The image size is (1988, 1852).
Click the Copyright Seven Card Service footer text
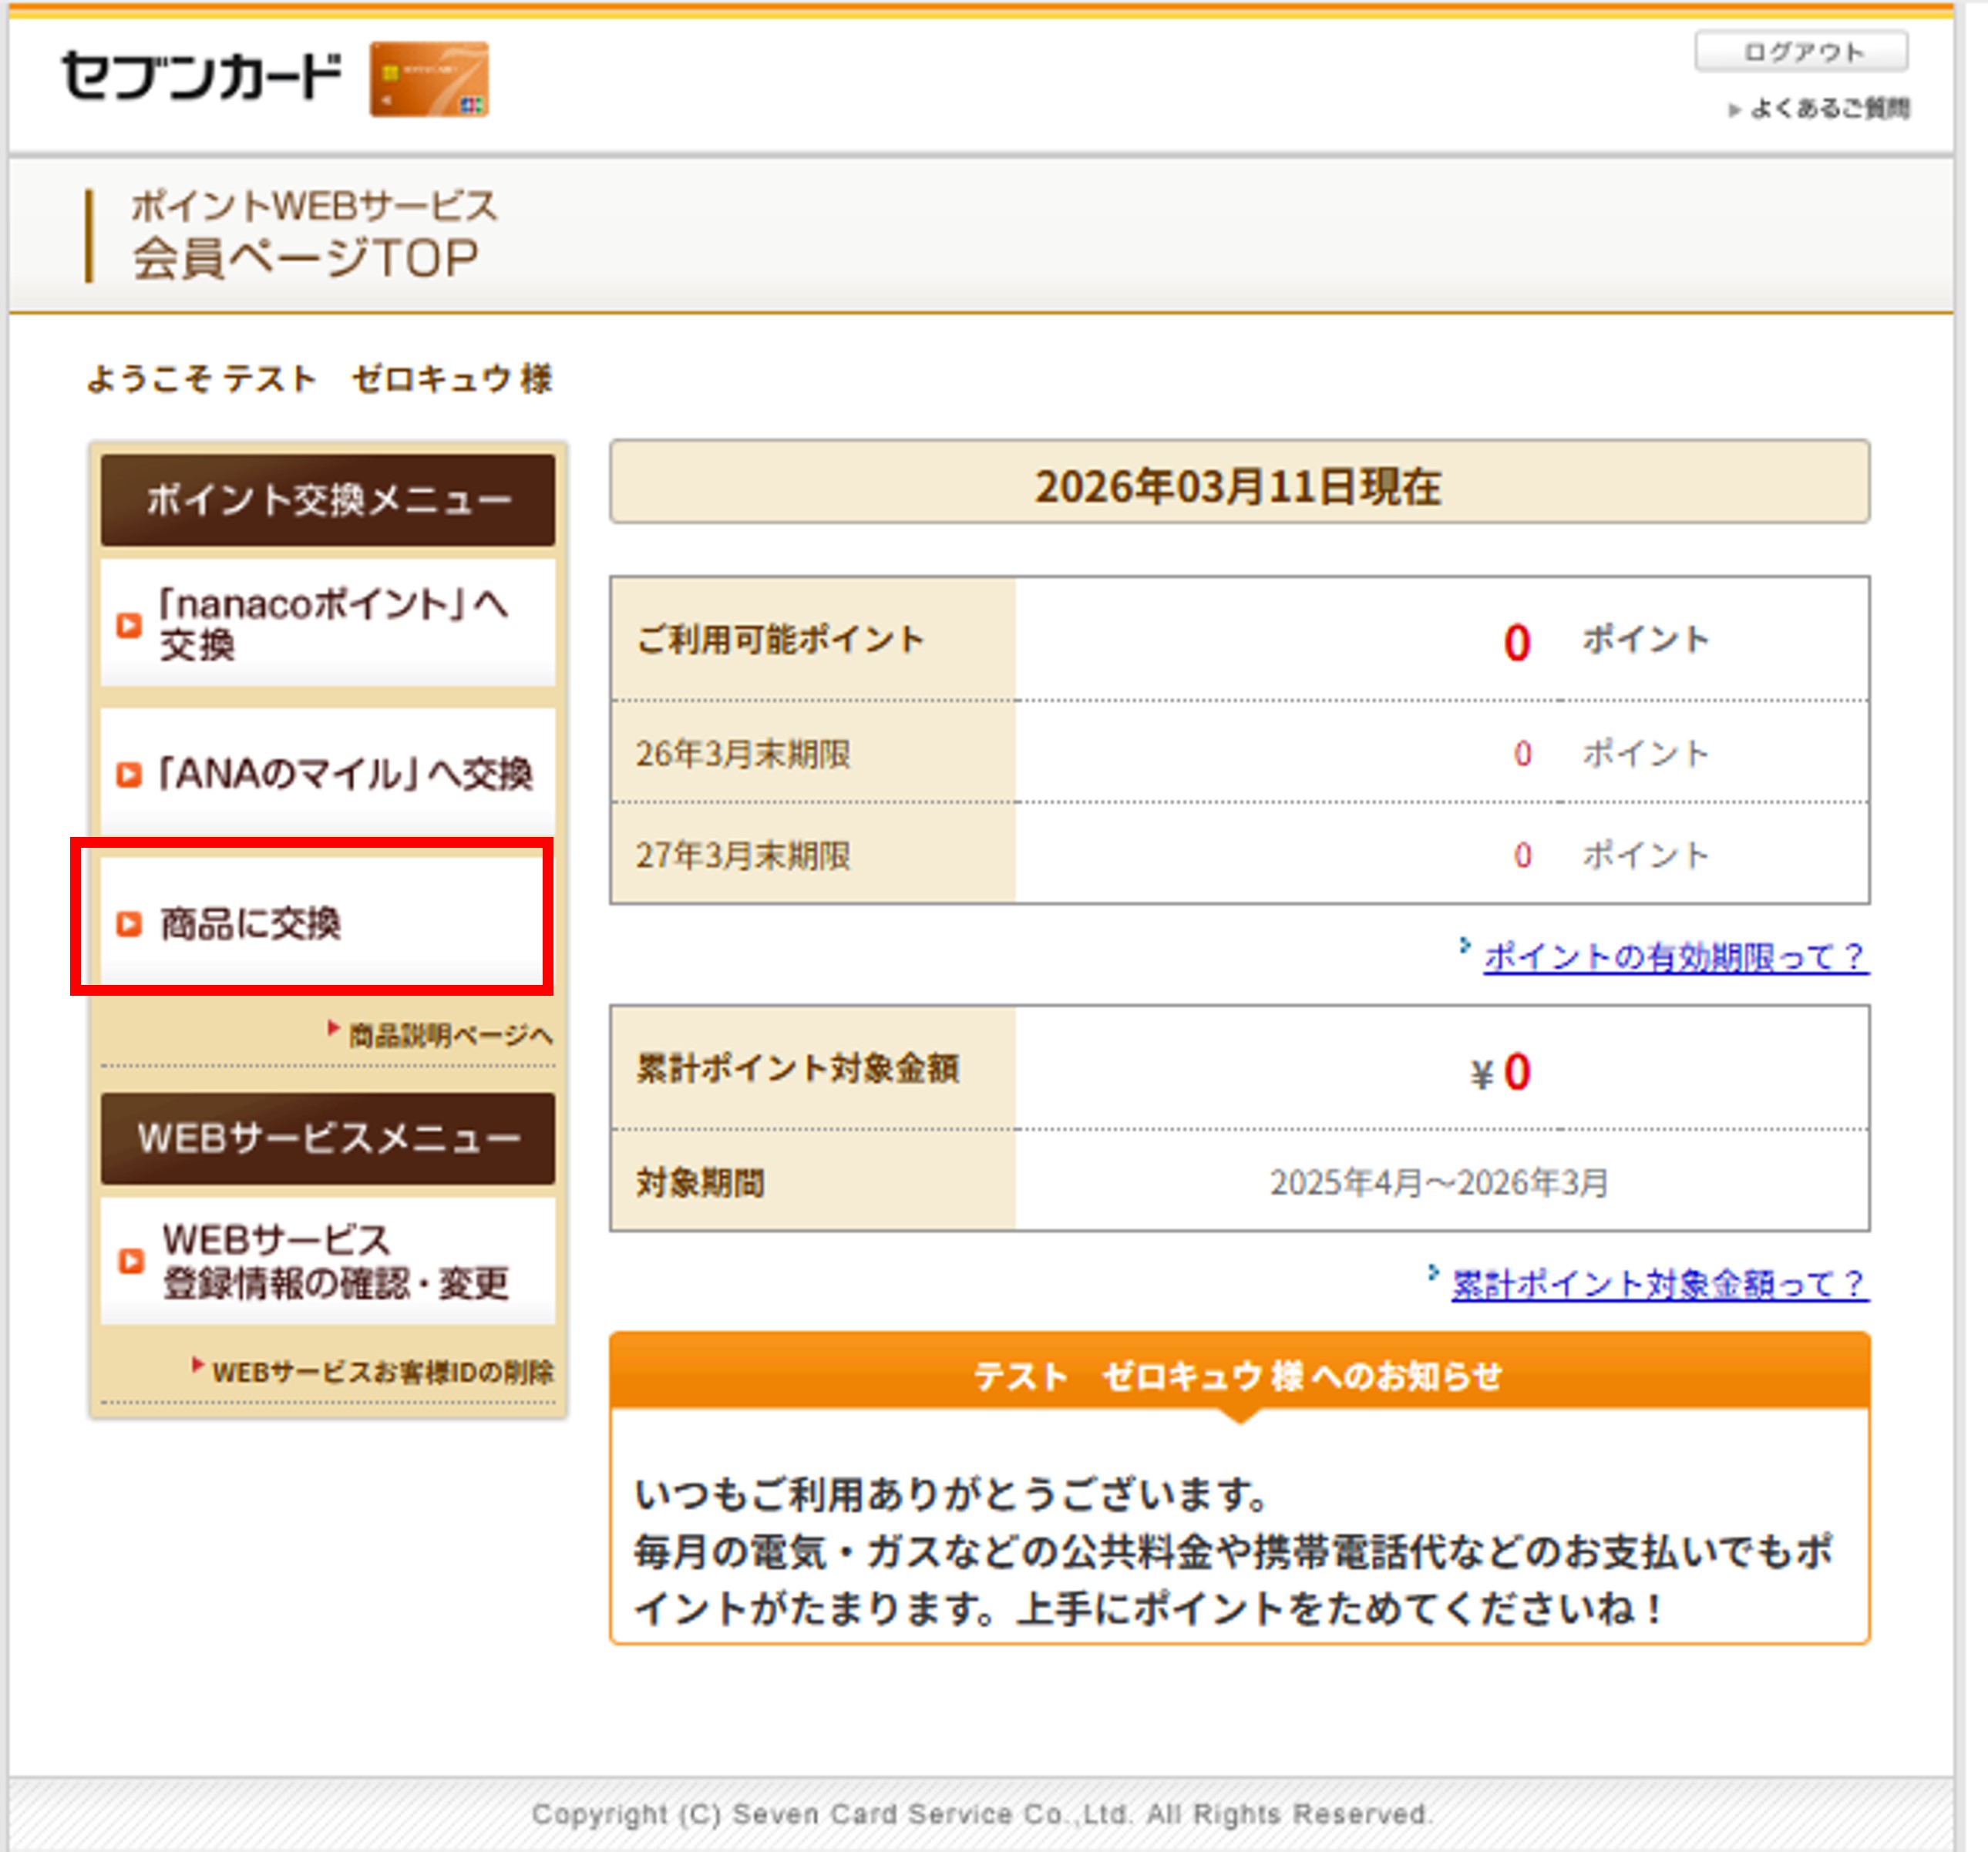(x=982, y=1814)
